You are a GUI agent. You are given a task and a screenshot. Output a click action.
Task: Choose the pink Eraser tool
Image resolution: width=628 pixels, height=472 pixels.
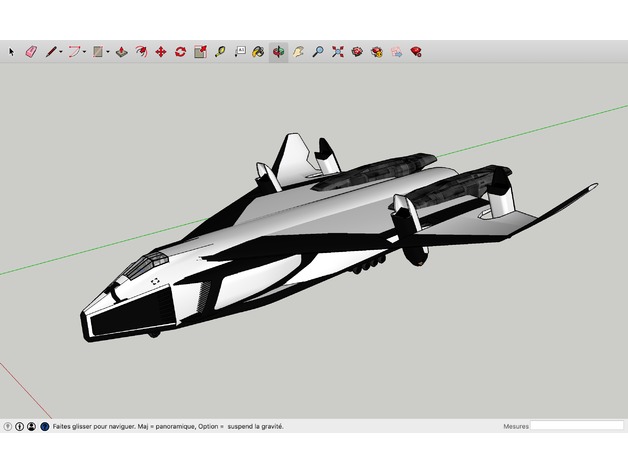coord(31,52)
